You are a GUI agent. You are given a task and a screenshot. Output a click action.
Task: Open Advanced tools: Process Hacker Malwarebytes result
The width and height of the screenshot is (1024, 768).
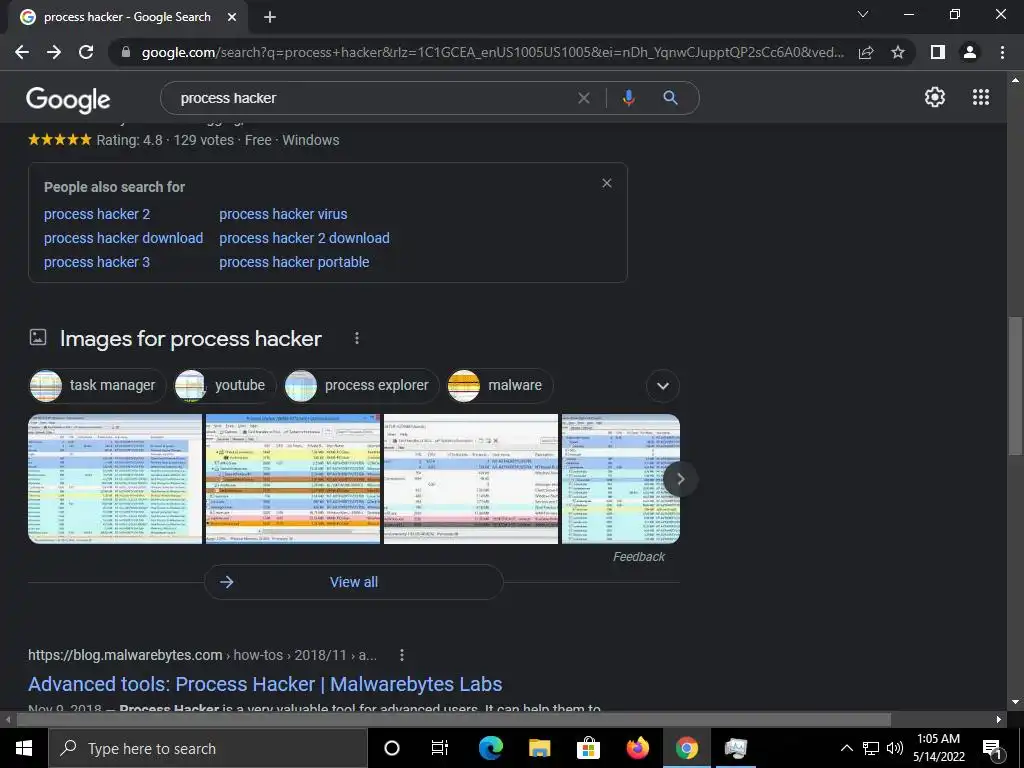[265, 684]
